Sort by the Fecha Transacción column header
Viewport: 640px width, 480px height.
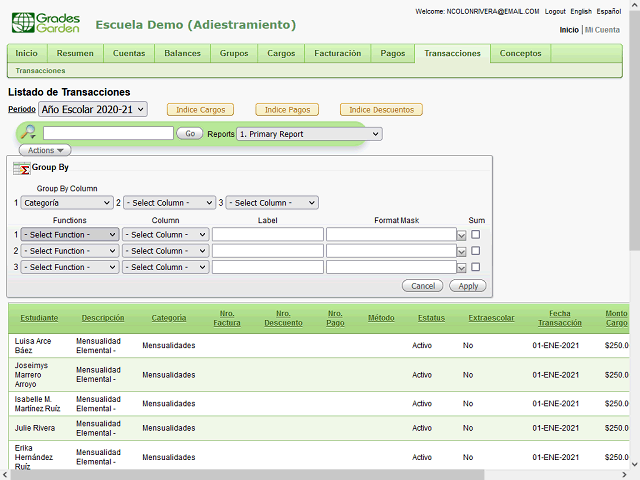(560, 318)
